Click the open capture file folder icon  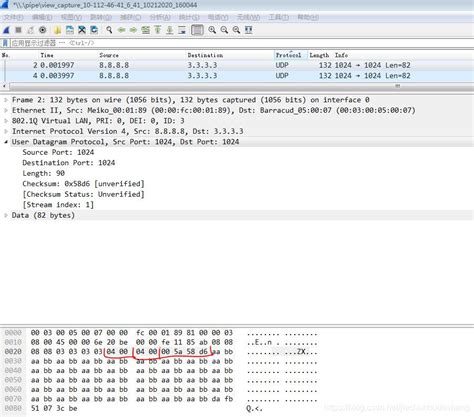57,30
